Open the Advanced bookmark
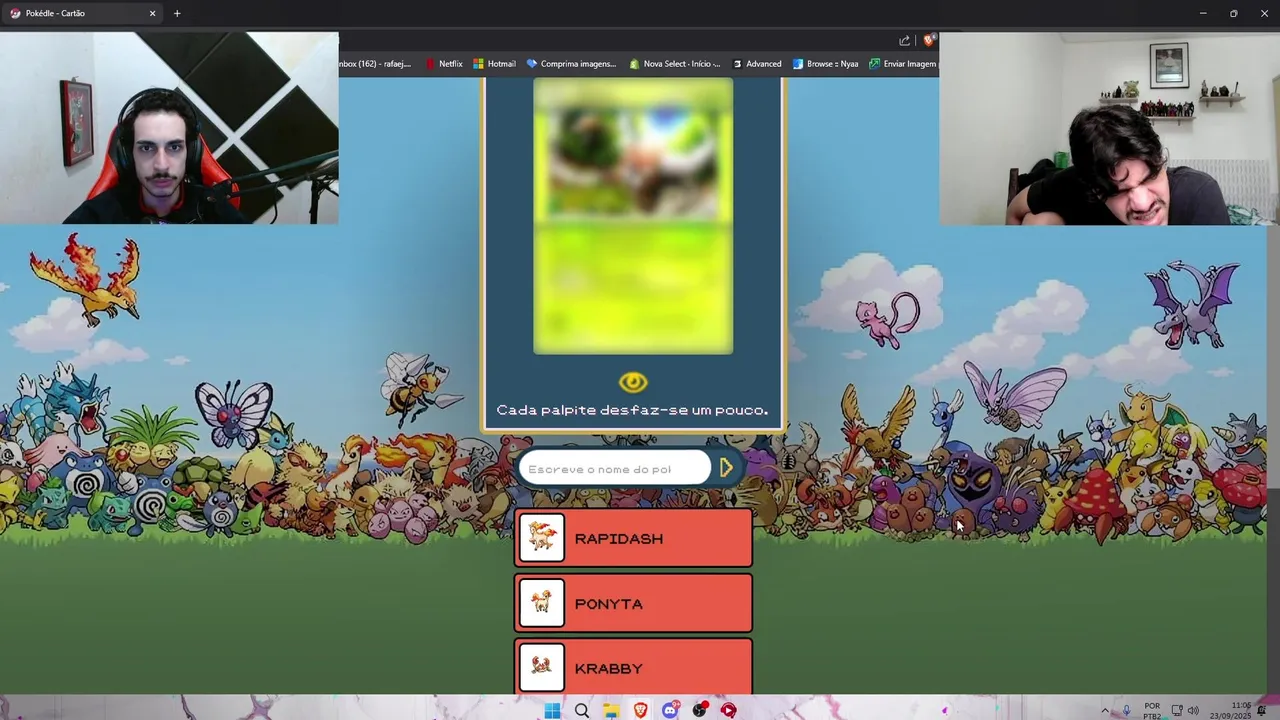1280x720 pixels. [757, 64]
